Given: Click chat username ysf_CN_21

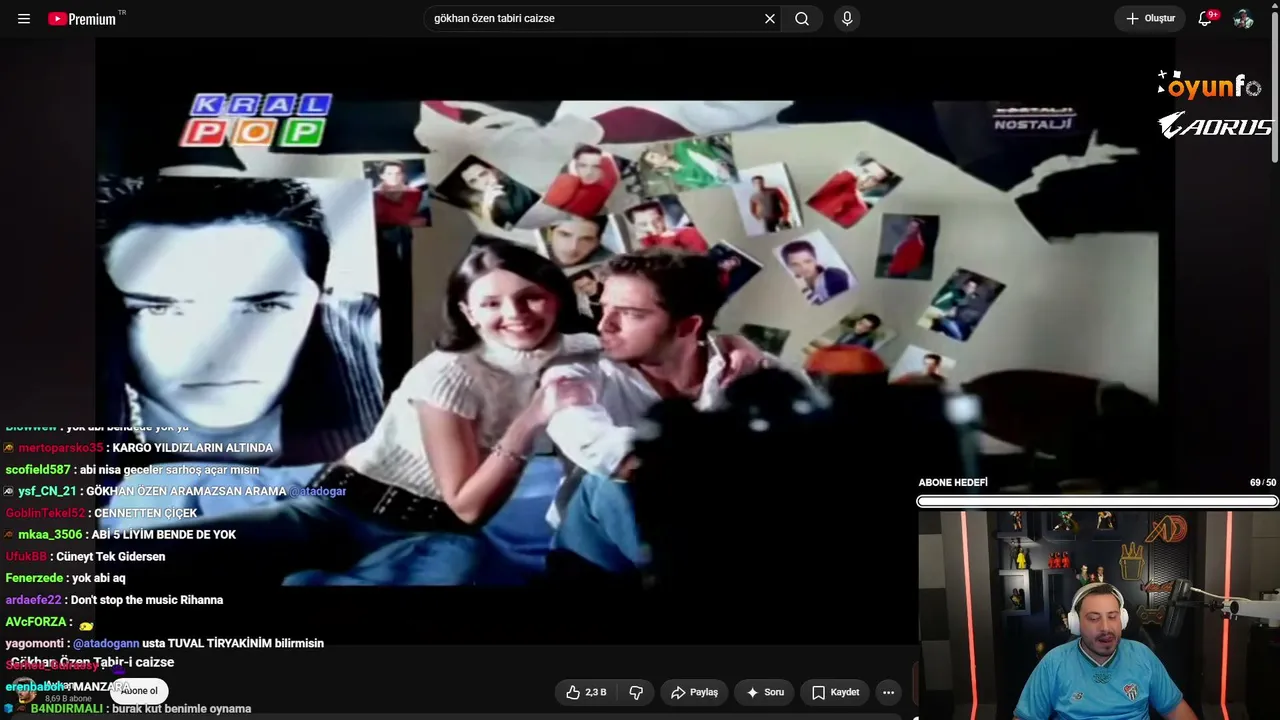Looking at the screenshot, I should pyautogui.click(x=47, y=492).
